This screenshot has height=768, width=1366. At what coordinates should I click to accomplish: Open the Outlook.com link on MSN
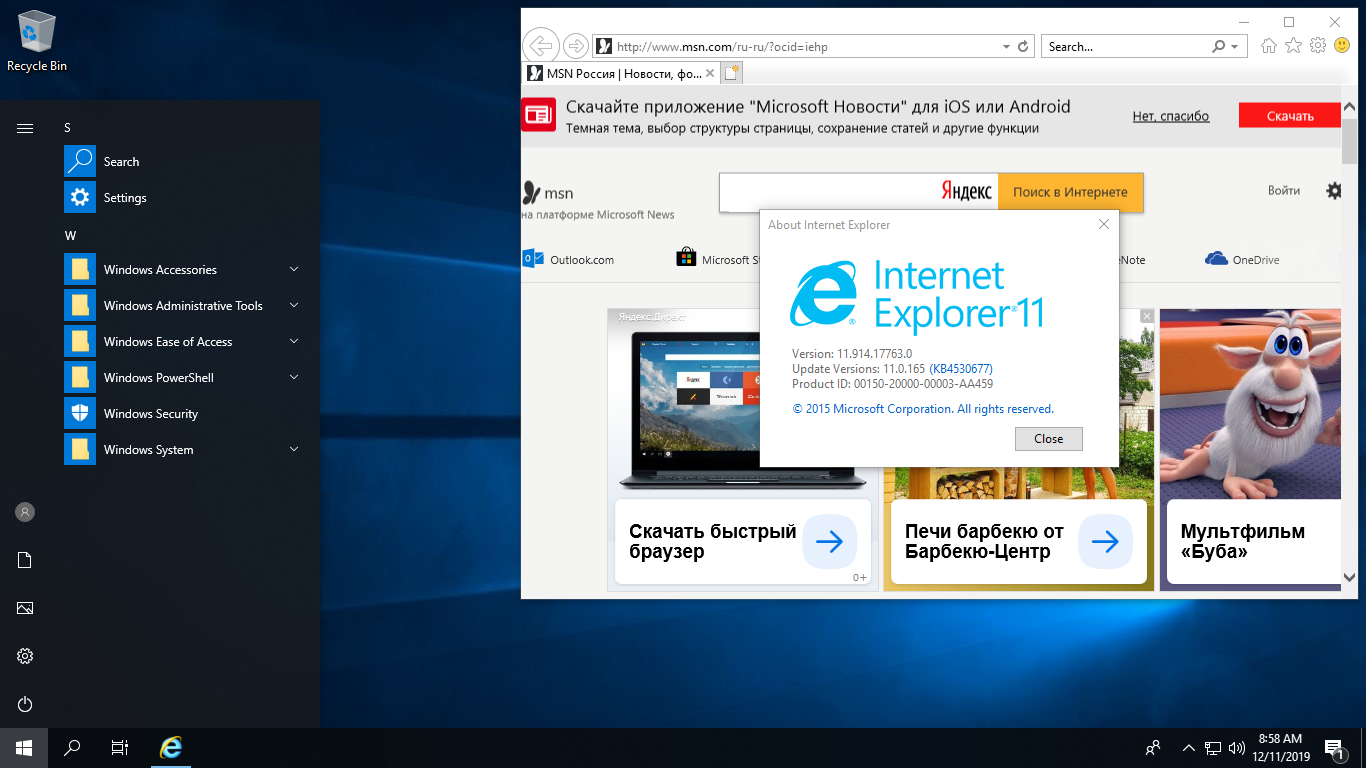click(x=568, y=259)
